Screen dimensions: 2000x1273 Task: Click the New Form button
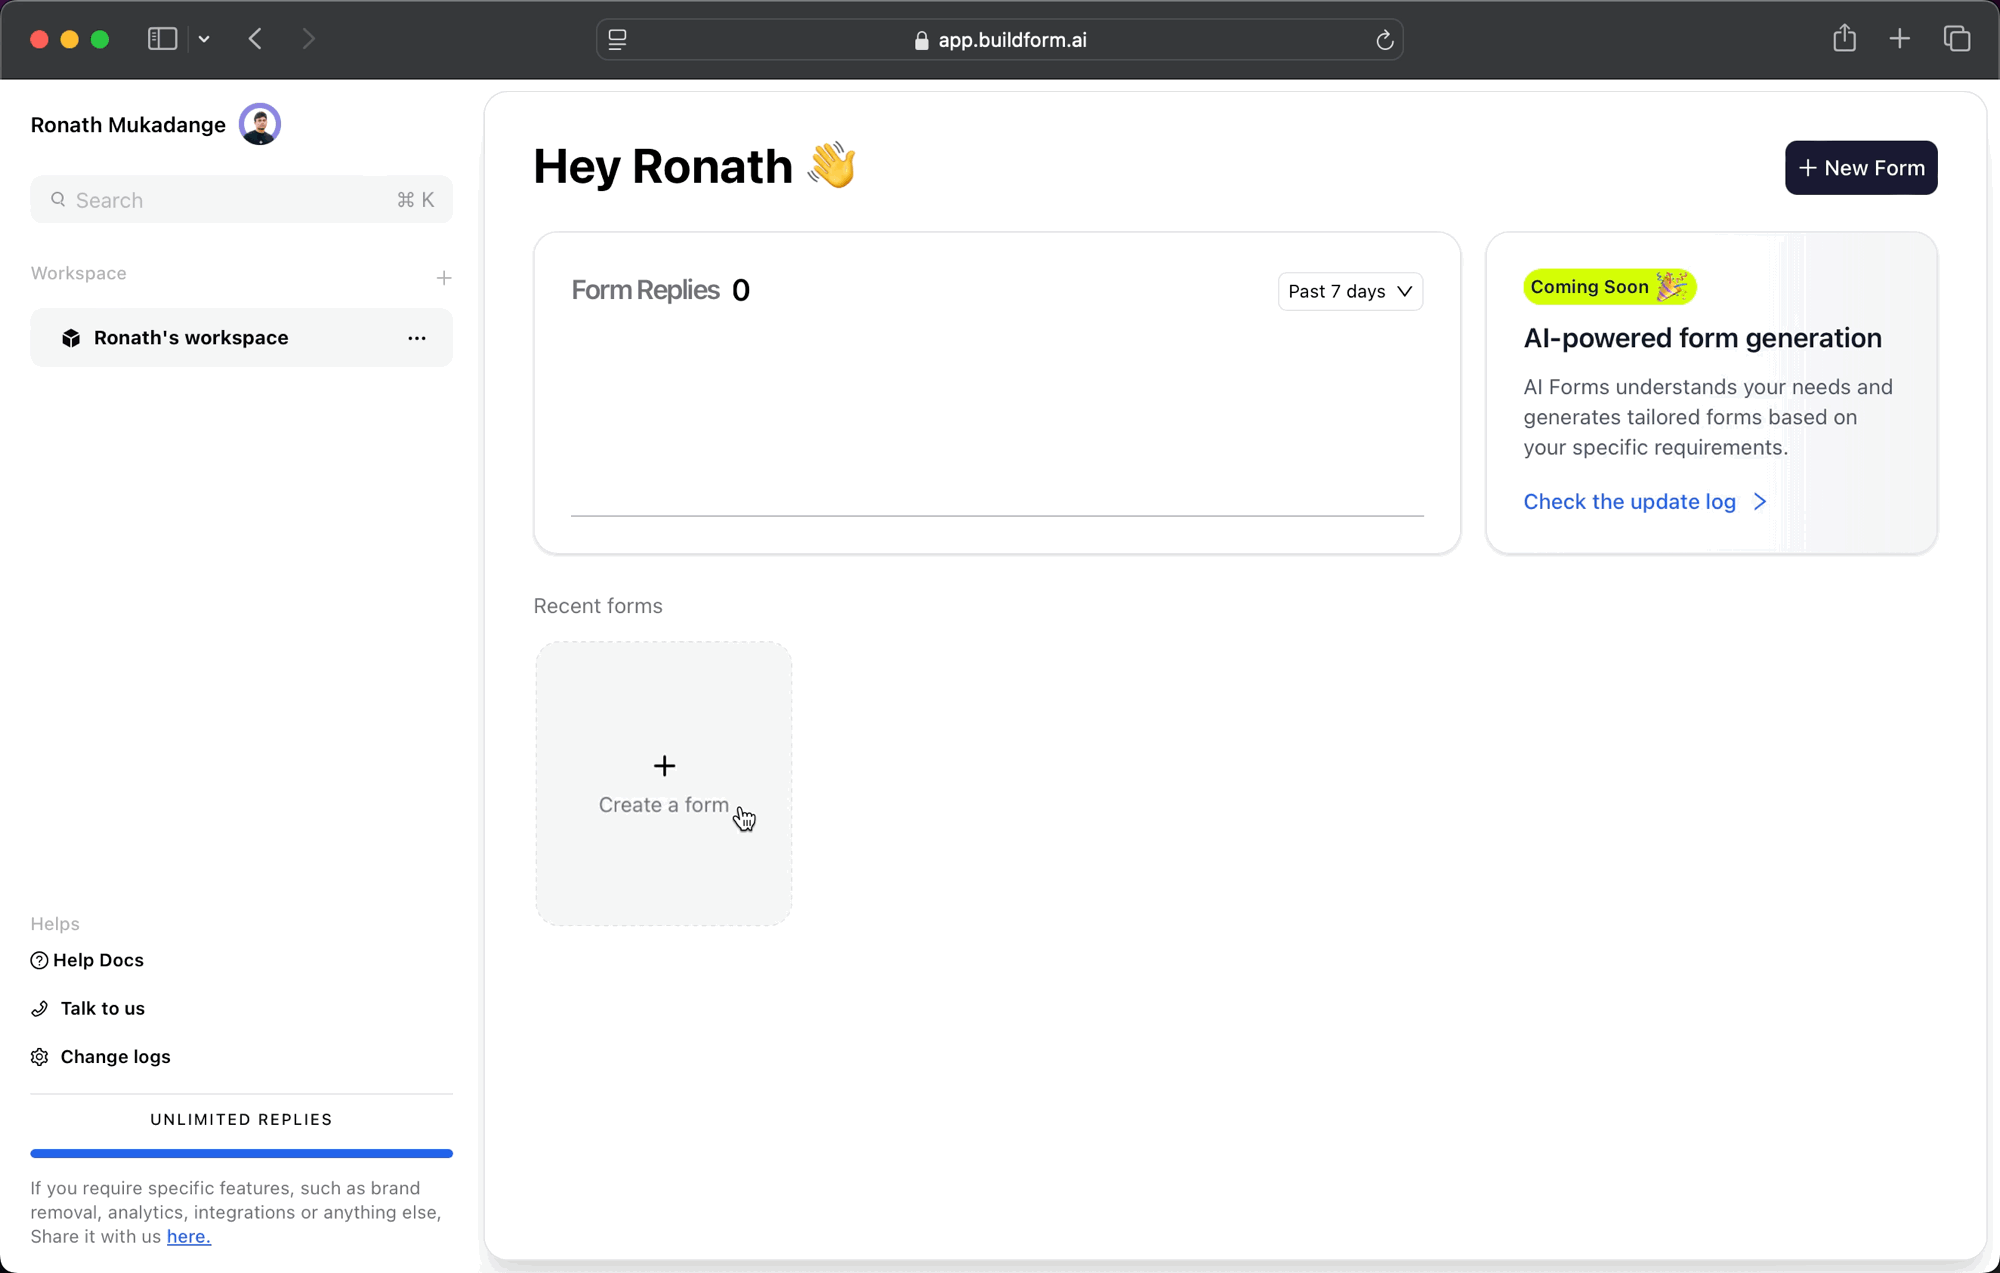click(x=1860, y=168)
